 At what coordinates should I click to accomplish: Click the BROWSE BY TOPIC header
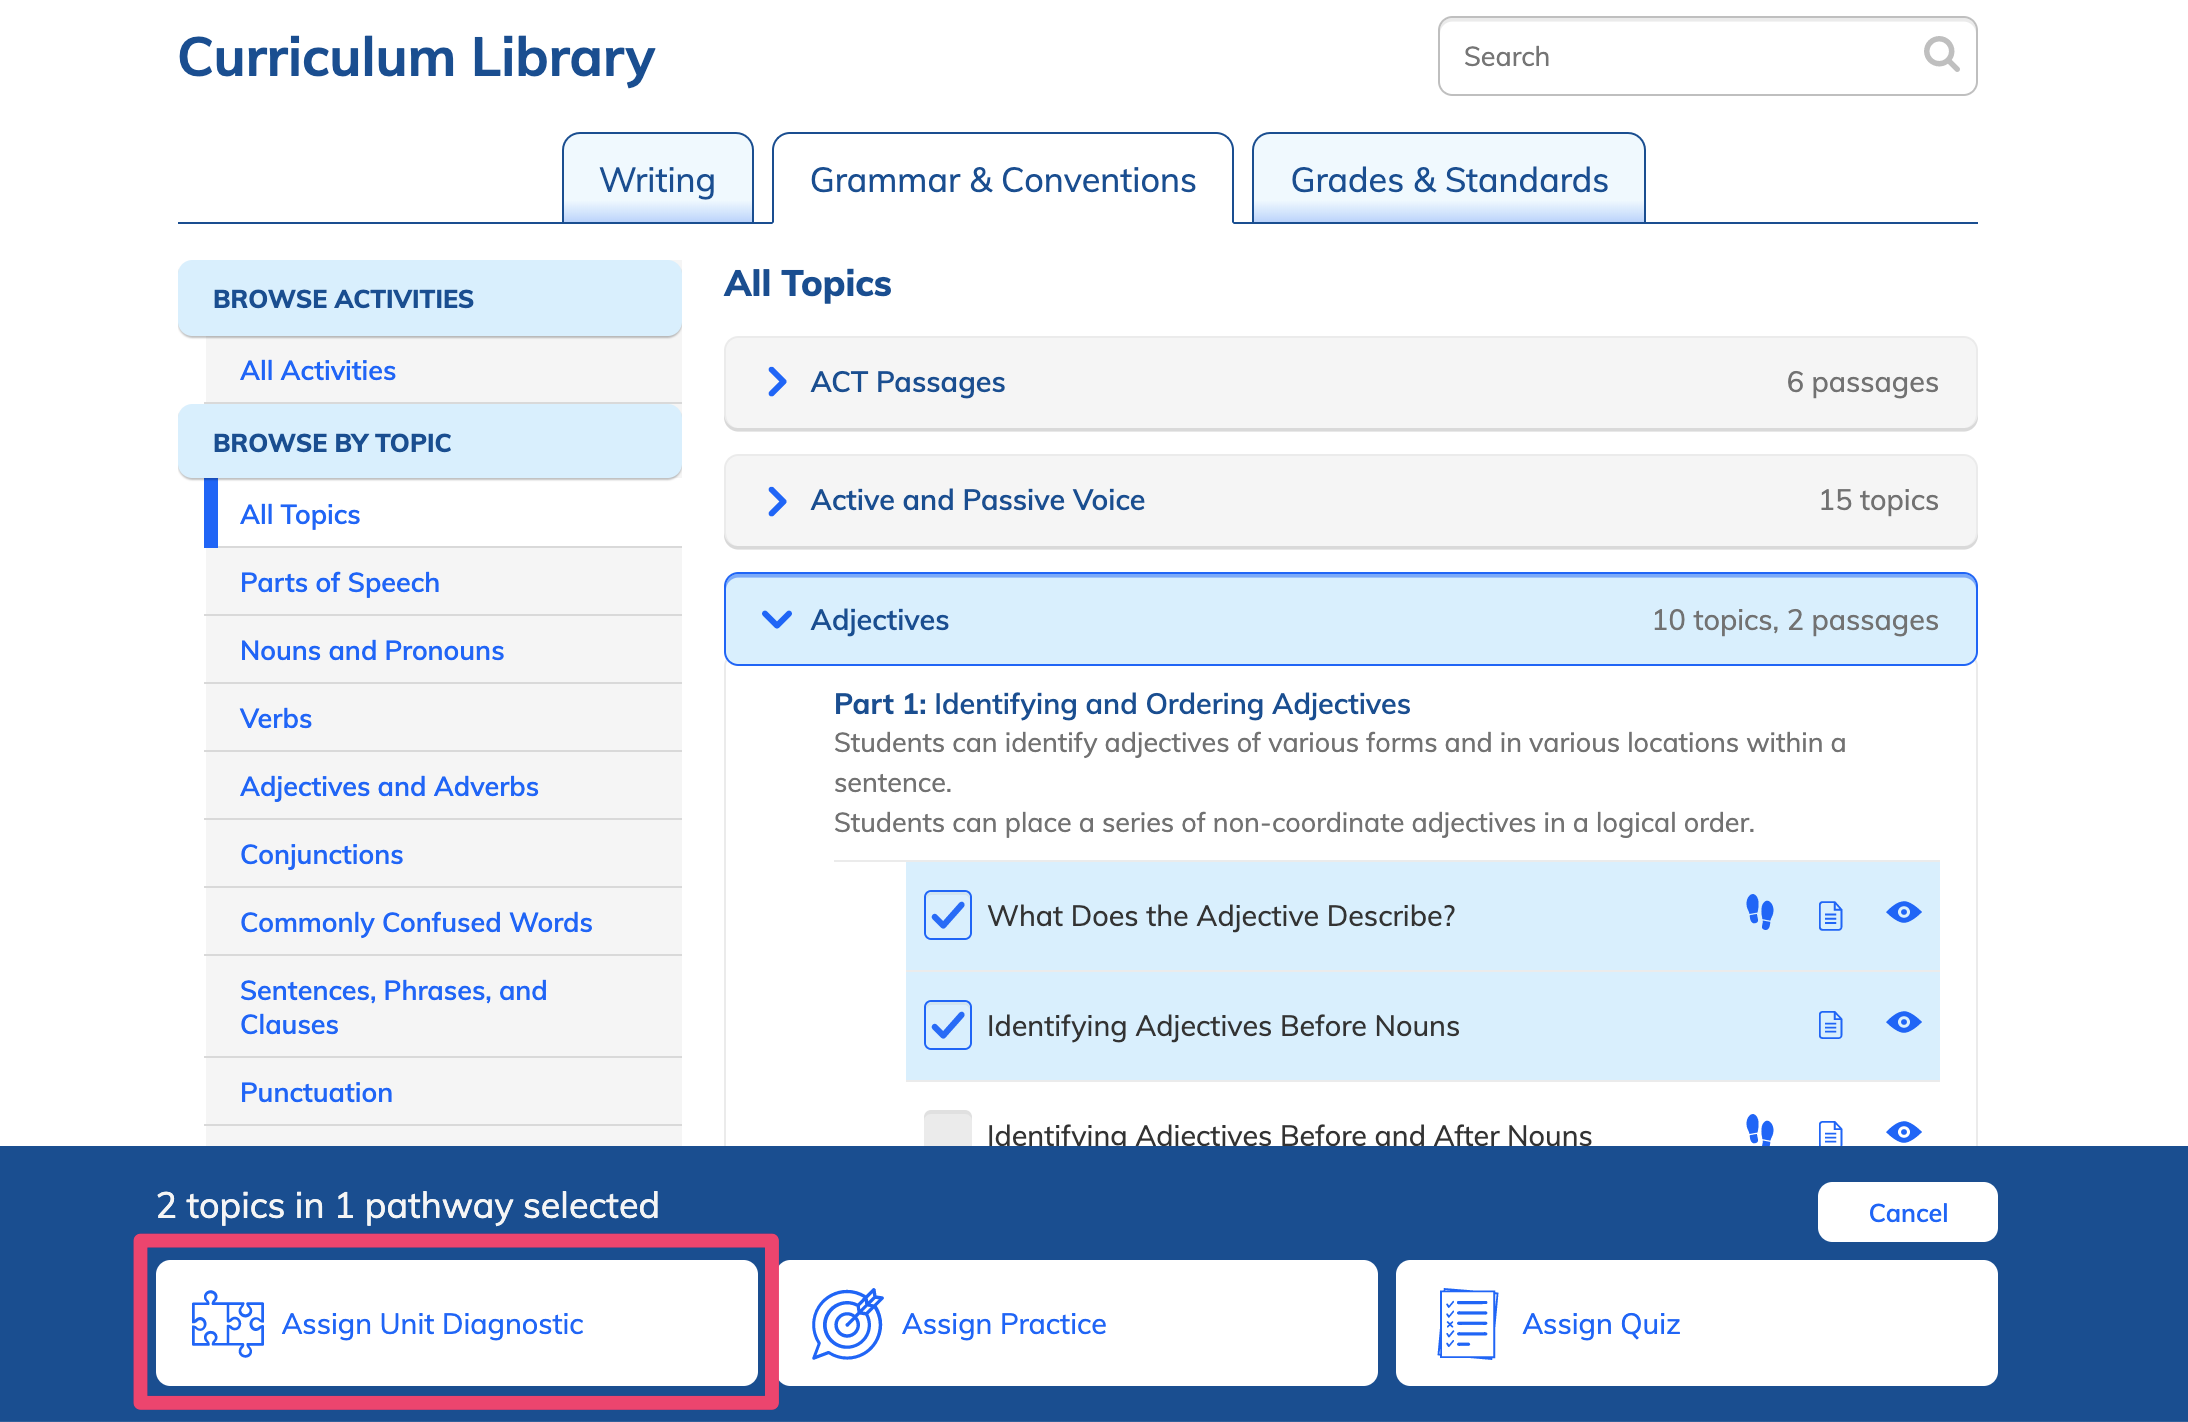(430, 442)
